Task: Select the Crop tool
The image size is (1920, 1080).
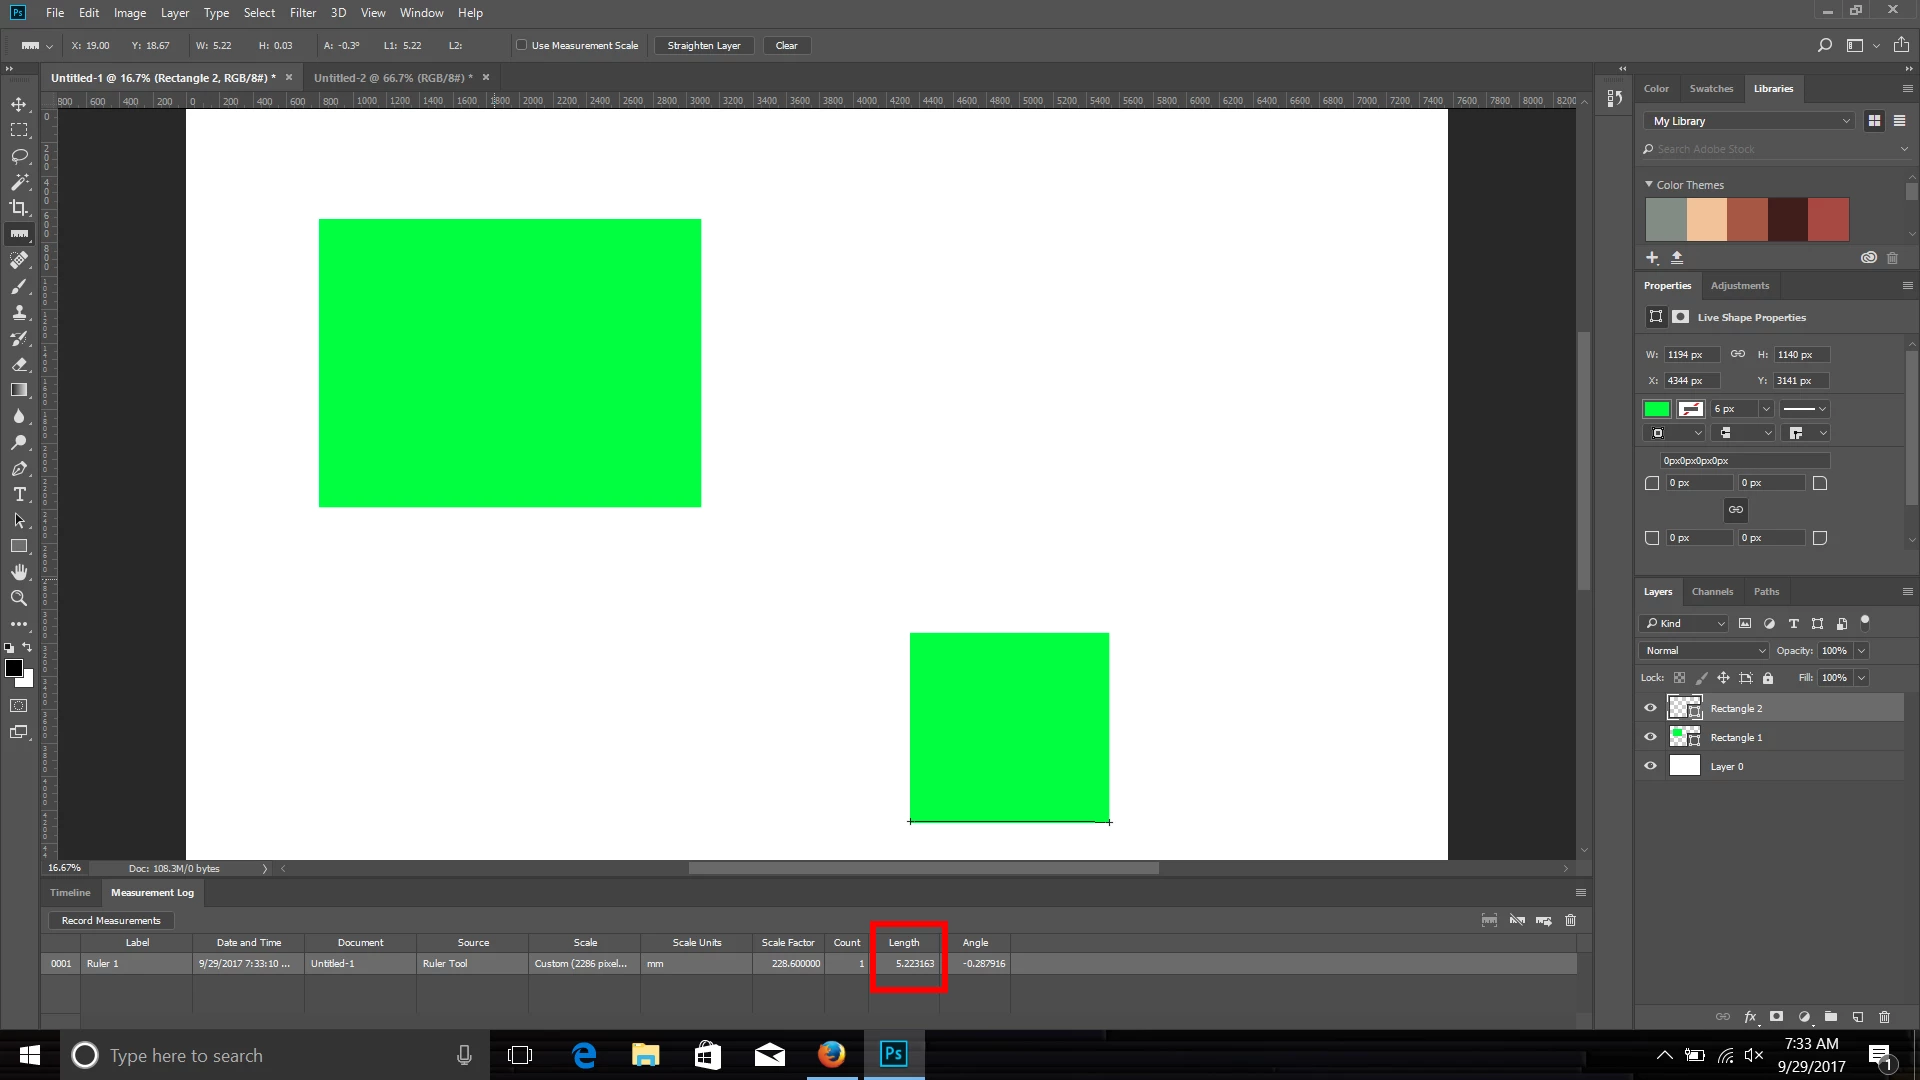Action: (19, 208)
